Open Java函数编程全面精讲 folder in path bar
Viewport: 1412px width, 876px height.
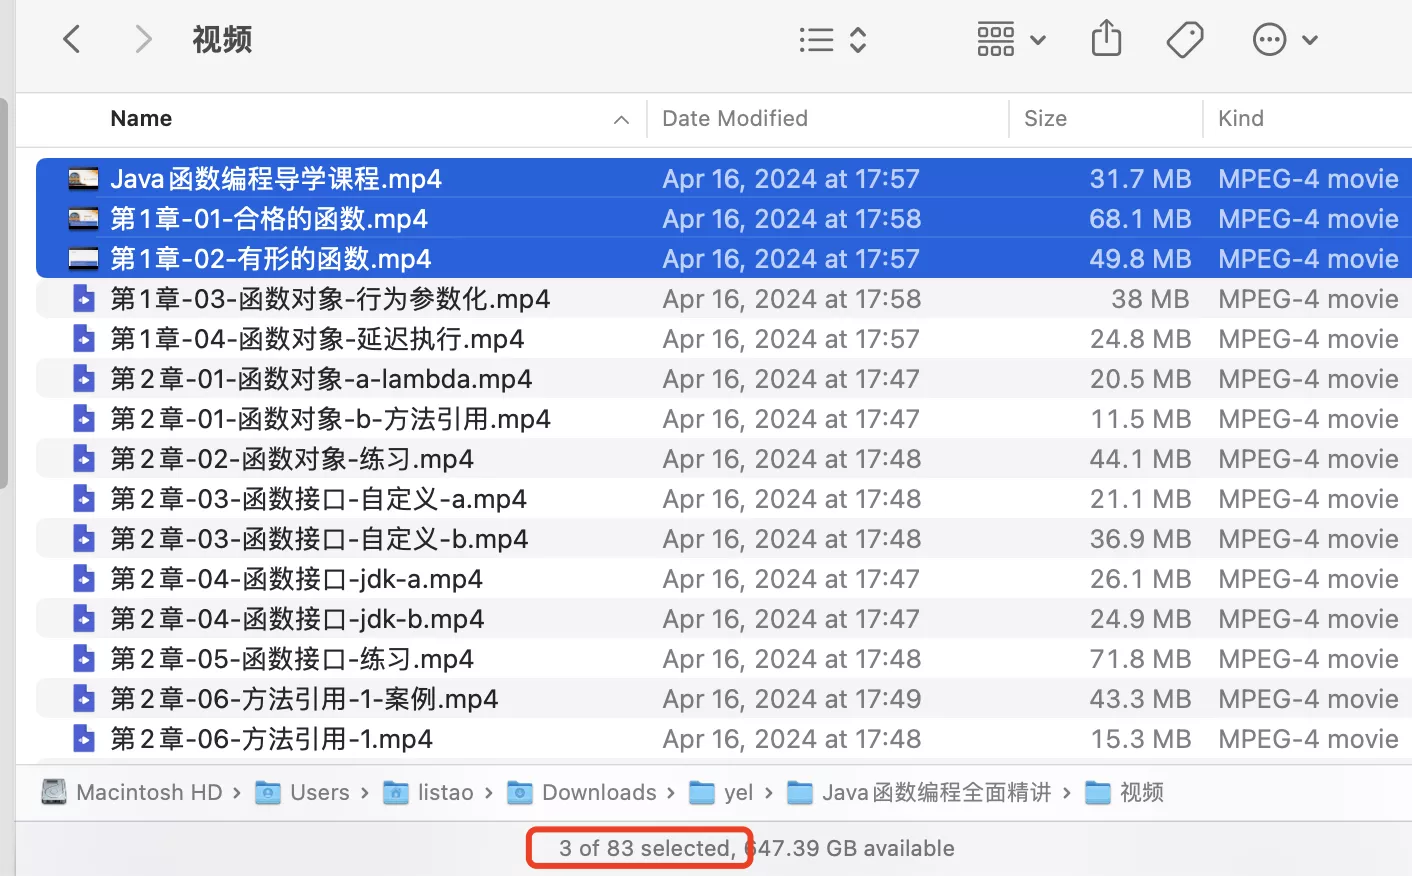919,793
